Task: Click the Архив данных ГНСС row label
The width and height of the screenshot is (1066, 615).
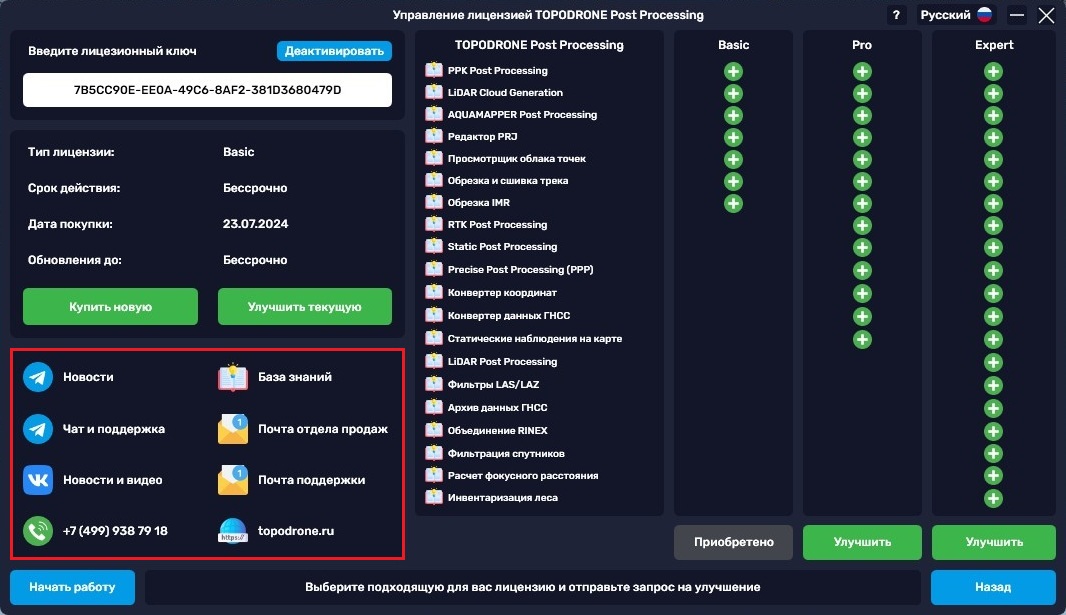Action: (497, 407)
